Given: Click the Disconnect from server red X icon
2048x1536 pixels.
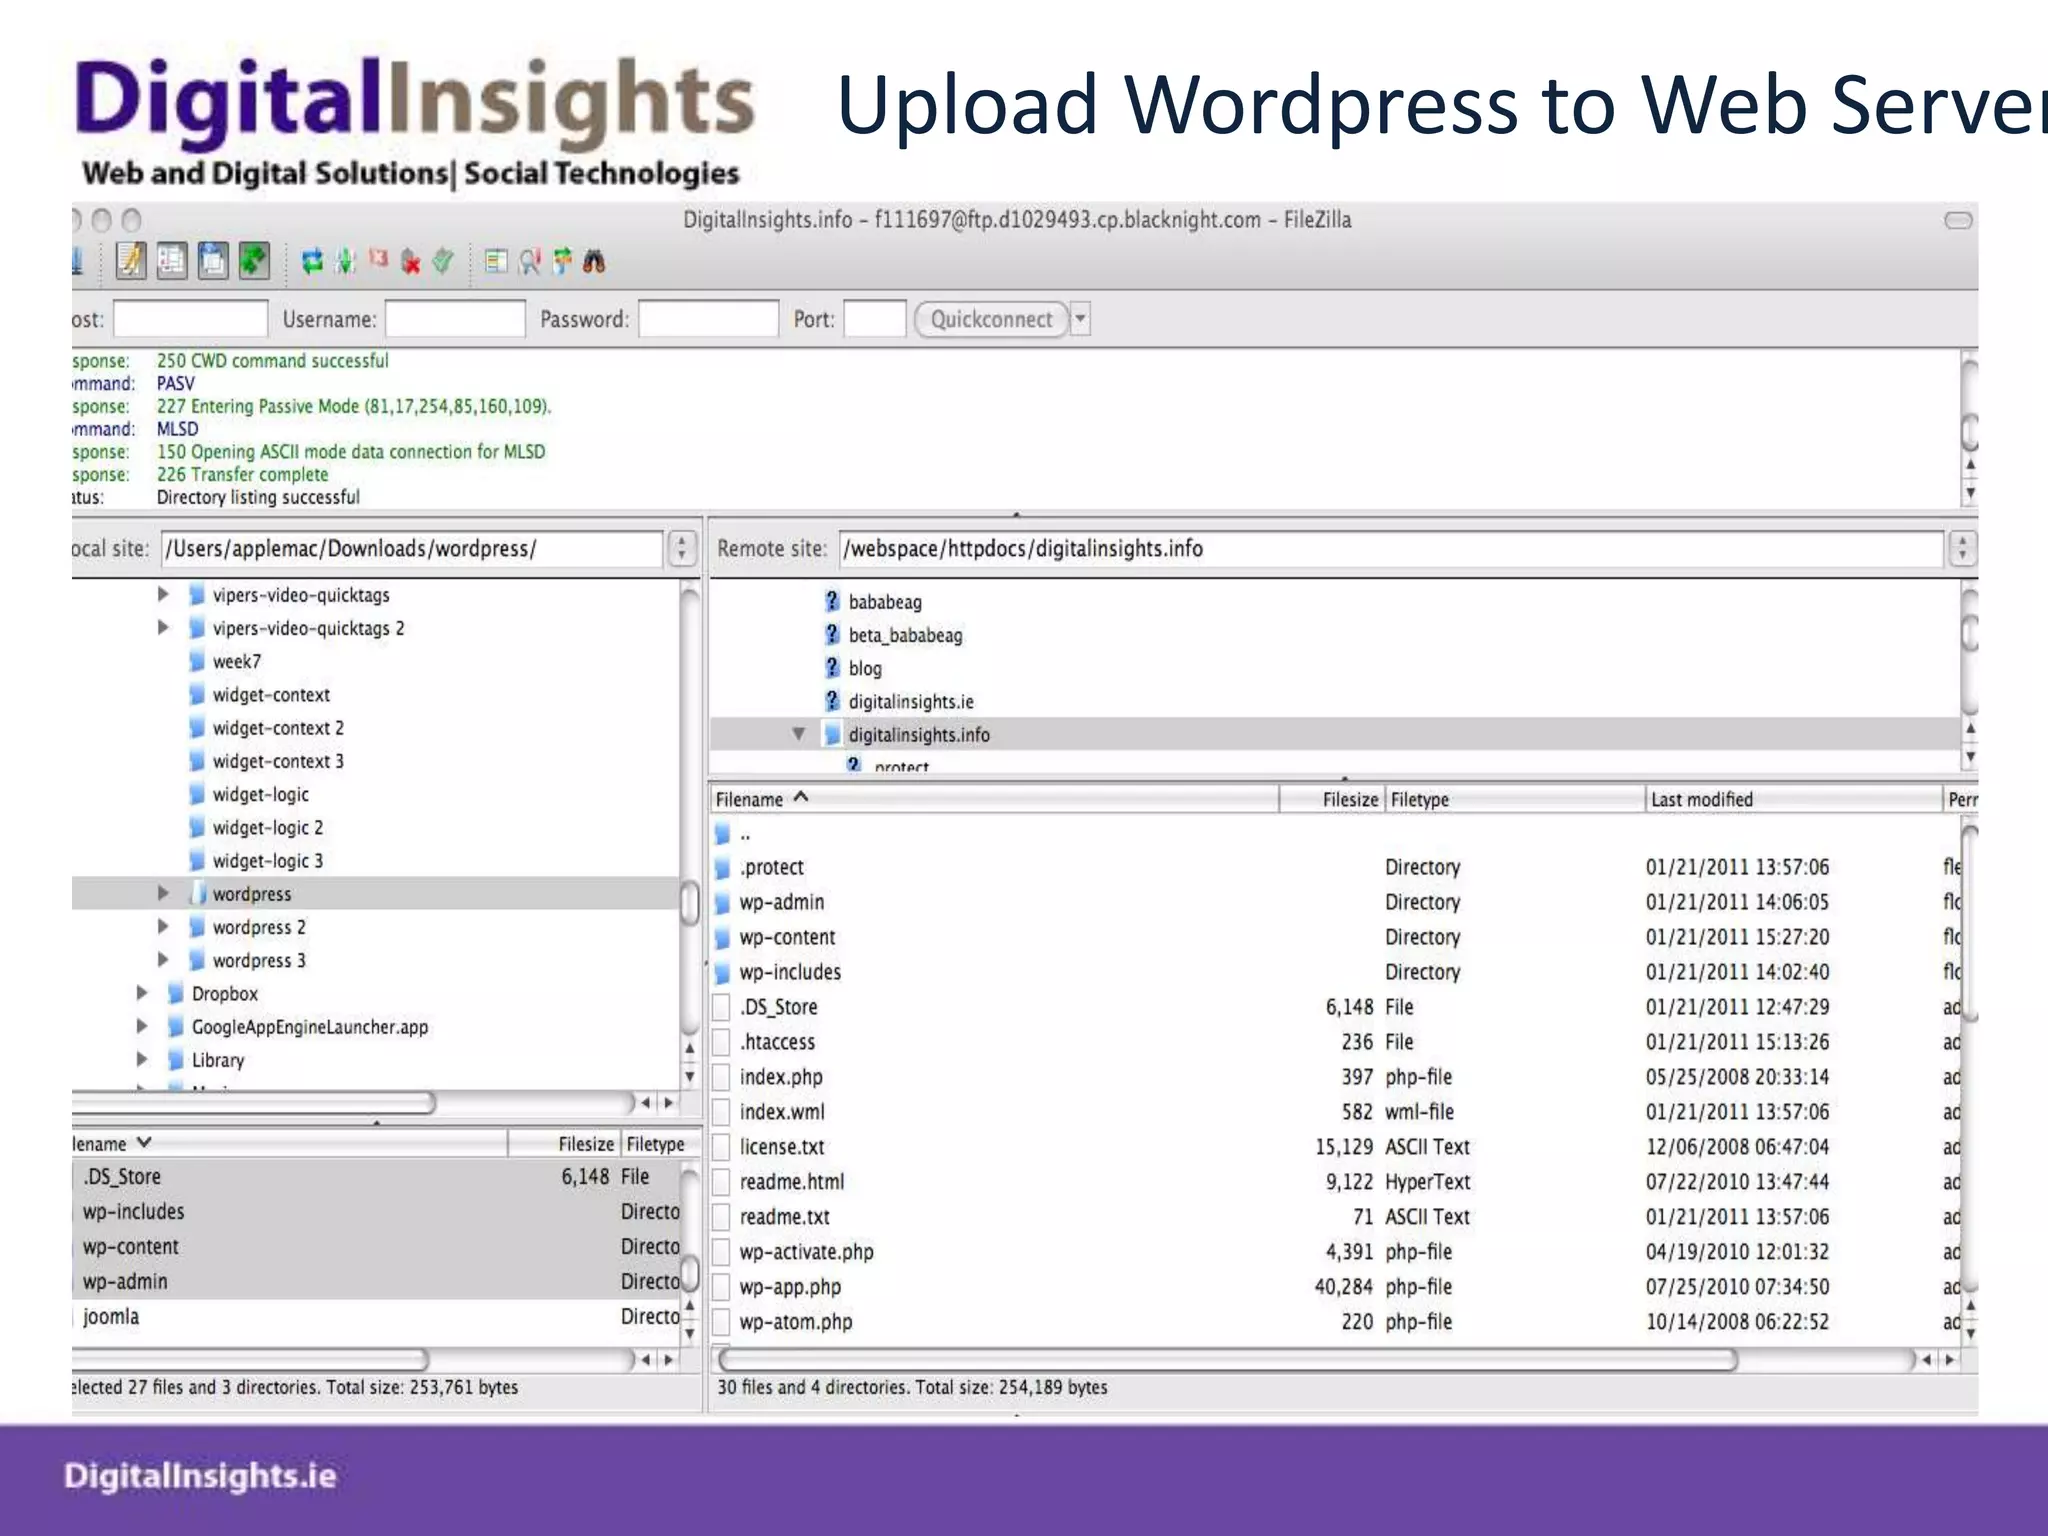Looking at the screenshot, I should click(410, 262).
